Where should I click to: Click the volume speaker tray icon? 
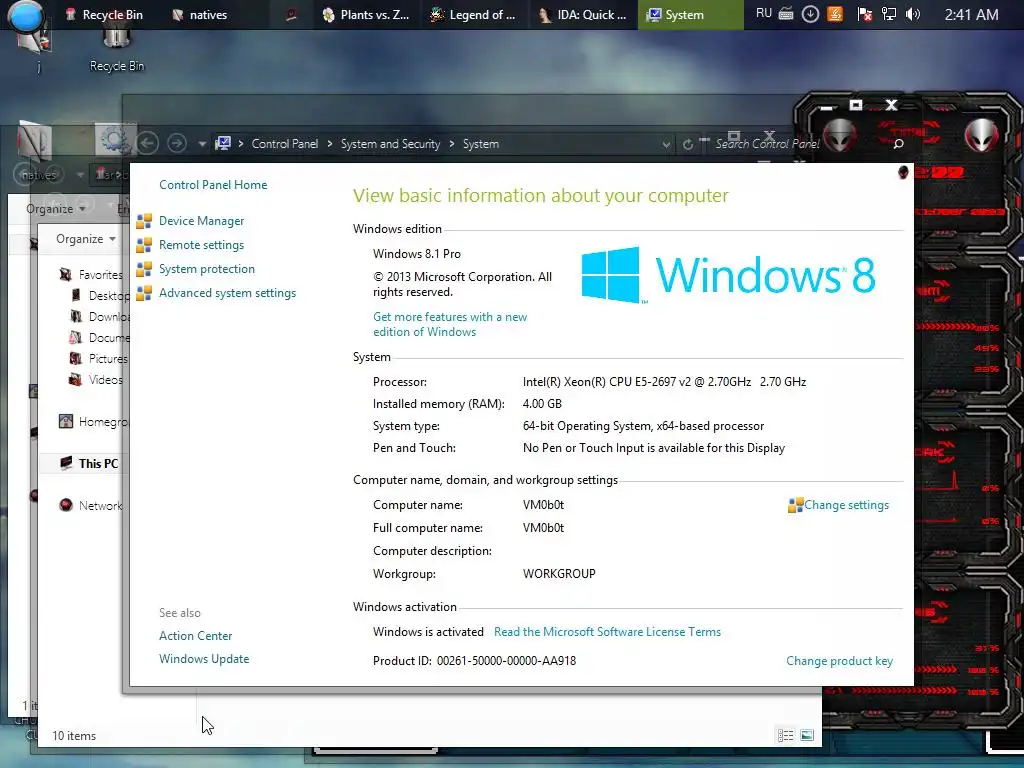pos(912,14)
